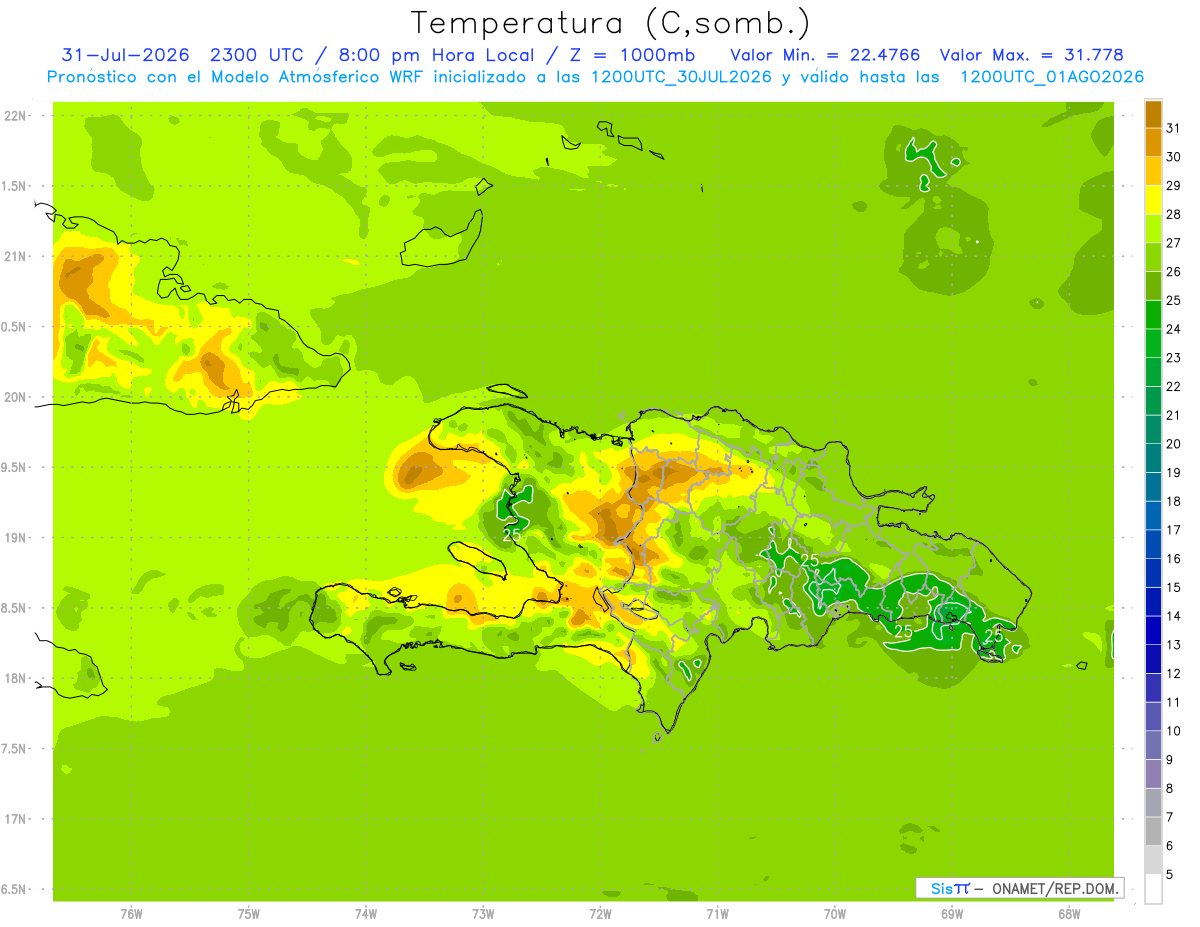The image size is (1200, 927).
Task: Click the '2300 UTC' time label
Action: tap(257, 55)
